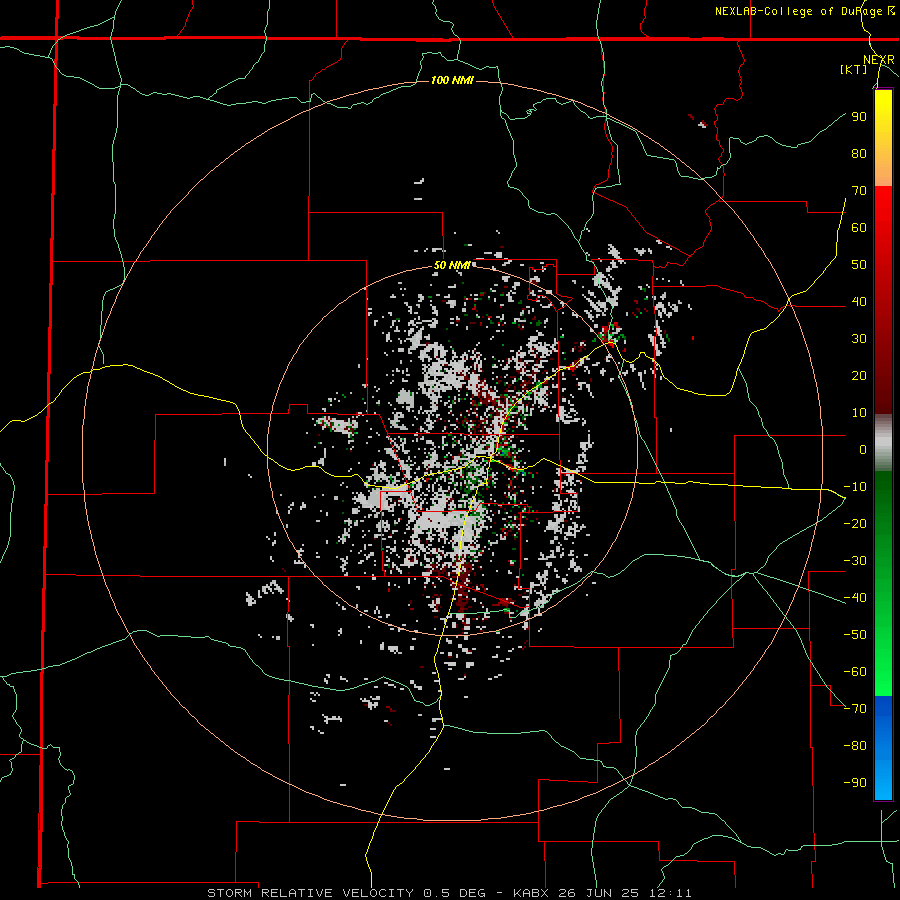Click the 10 value on the color scale
Screen dimensions: 900x900
859,413
